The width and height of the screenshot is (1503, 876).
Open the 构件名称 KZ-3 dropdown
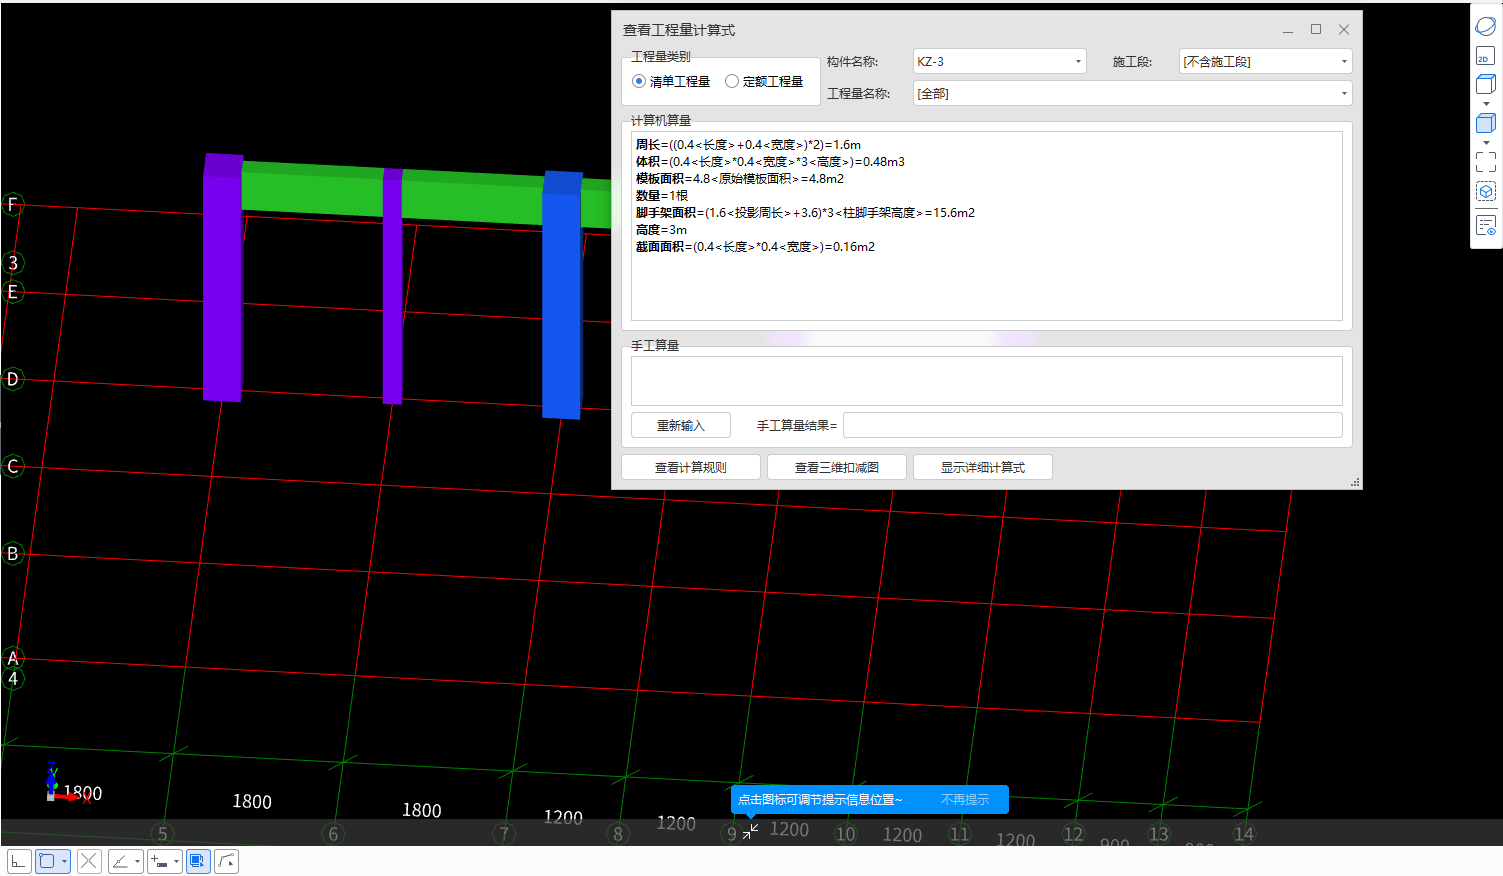point(999,61)
